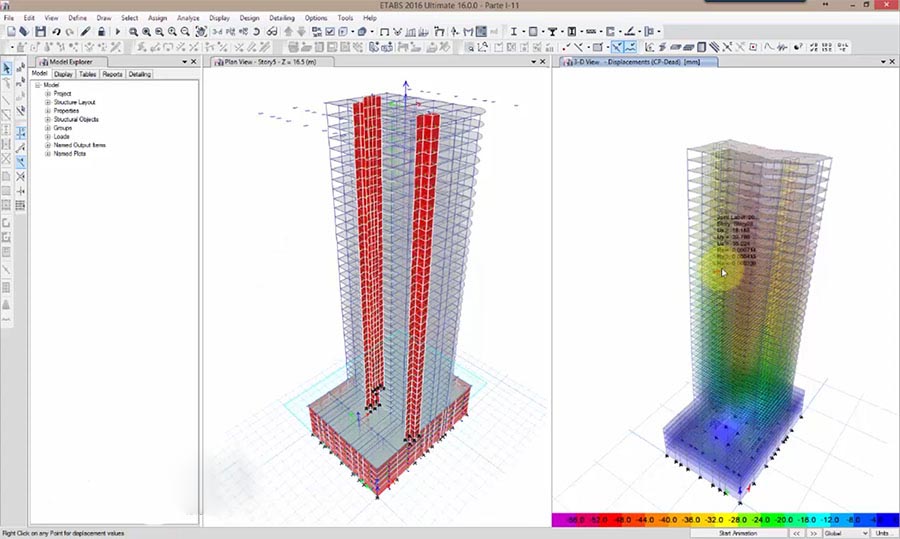Open the Detailing menu
The width and height of the screenshot is (900, 539).
pos(282,18)
